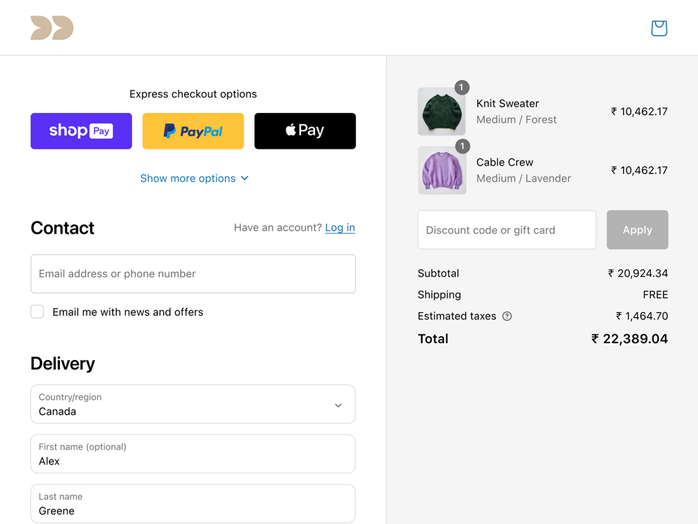
Task: Focus the email or phone number field
Action: click(193, 274)
